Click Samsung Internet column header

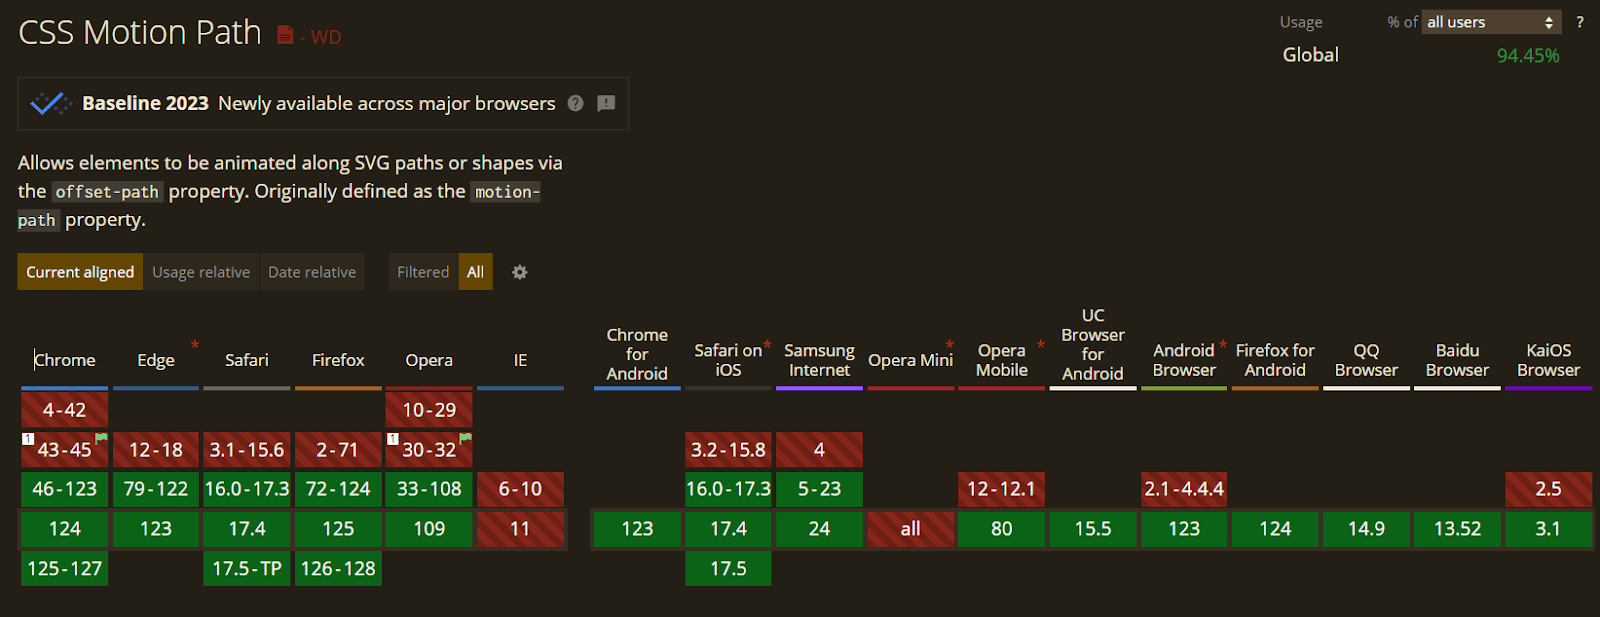click(x=819, y=360)
